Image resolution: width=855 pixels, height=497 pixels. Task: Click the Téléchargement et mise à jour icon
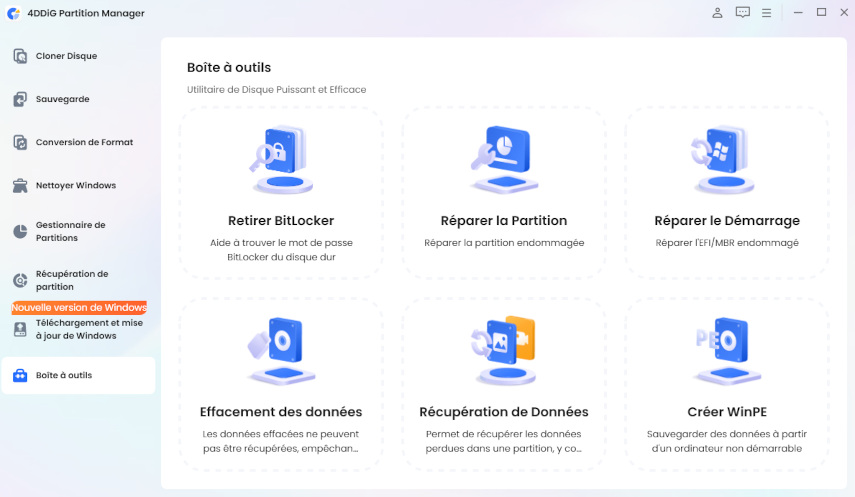(20, 329)
